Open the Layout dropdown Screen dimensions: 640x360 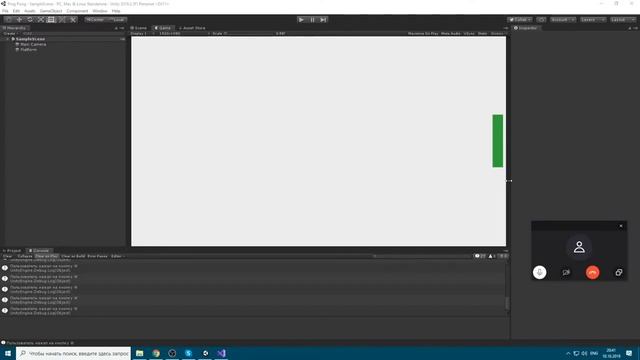pos(623,20)
